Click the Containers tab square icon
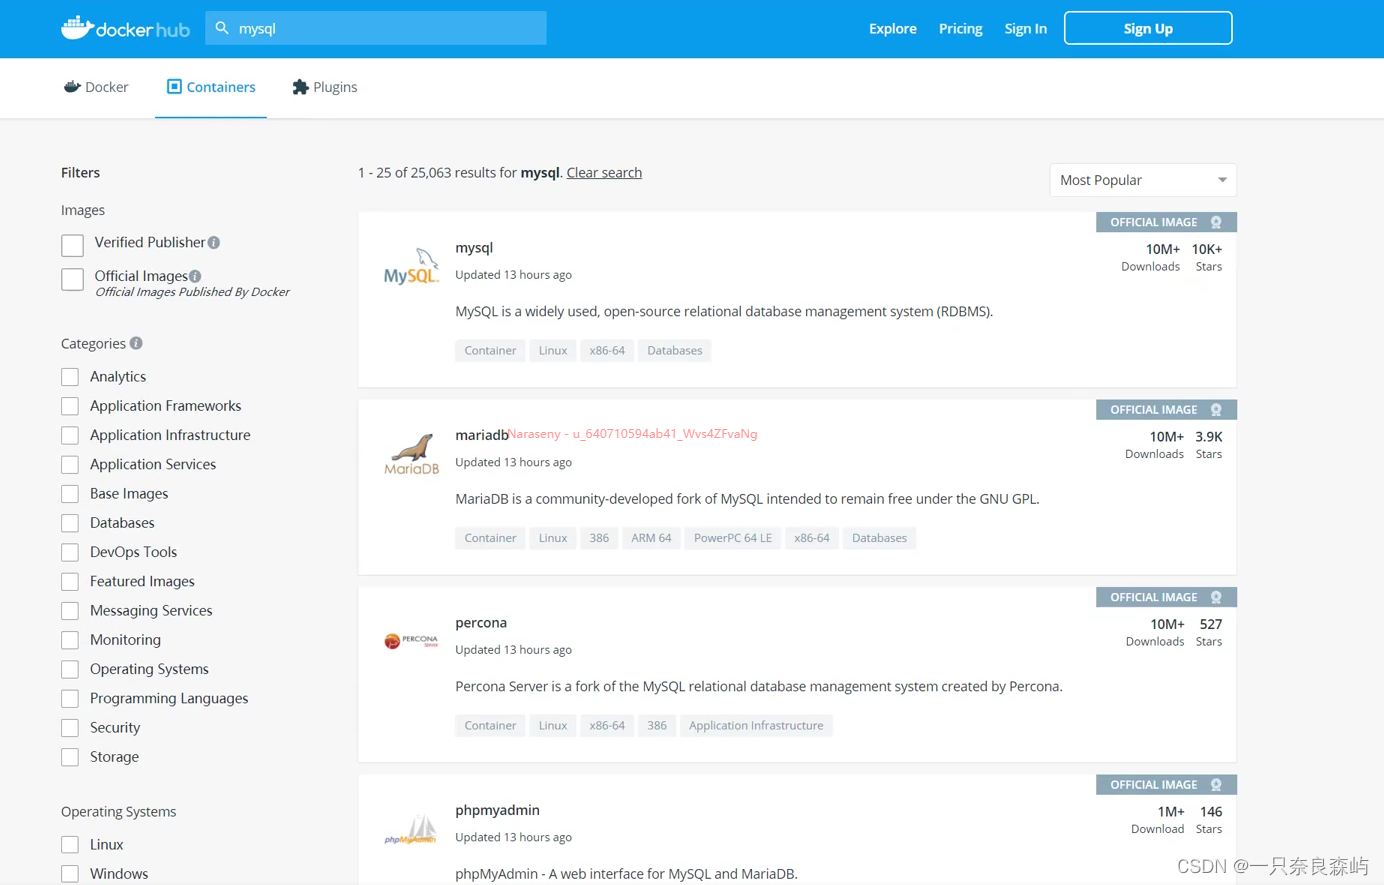Image resolution: width=1384 pixels, height=885 pixels. coord(174,87)
